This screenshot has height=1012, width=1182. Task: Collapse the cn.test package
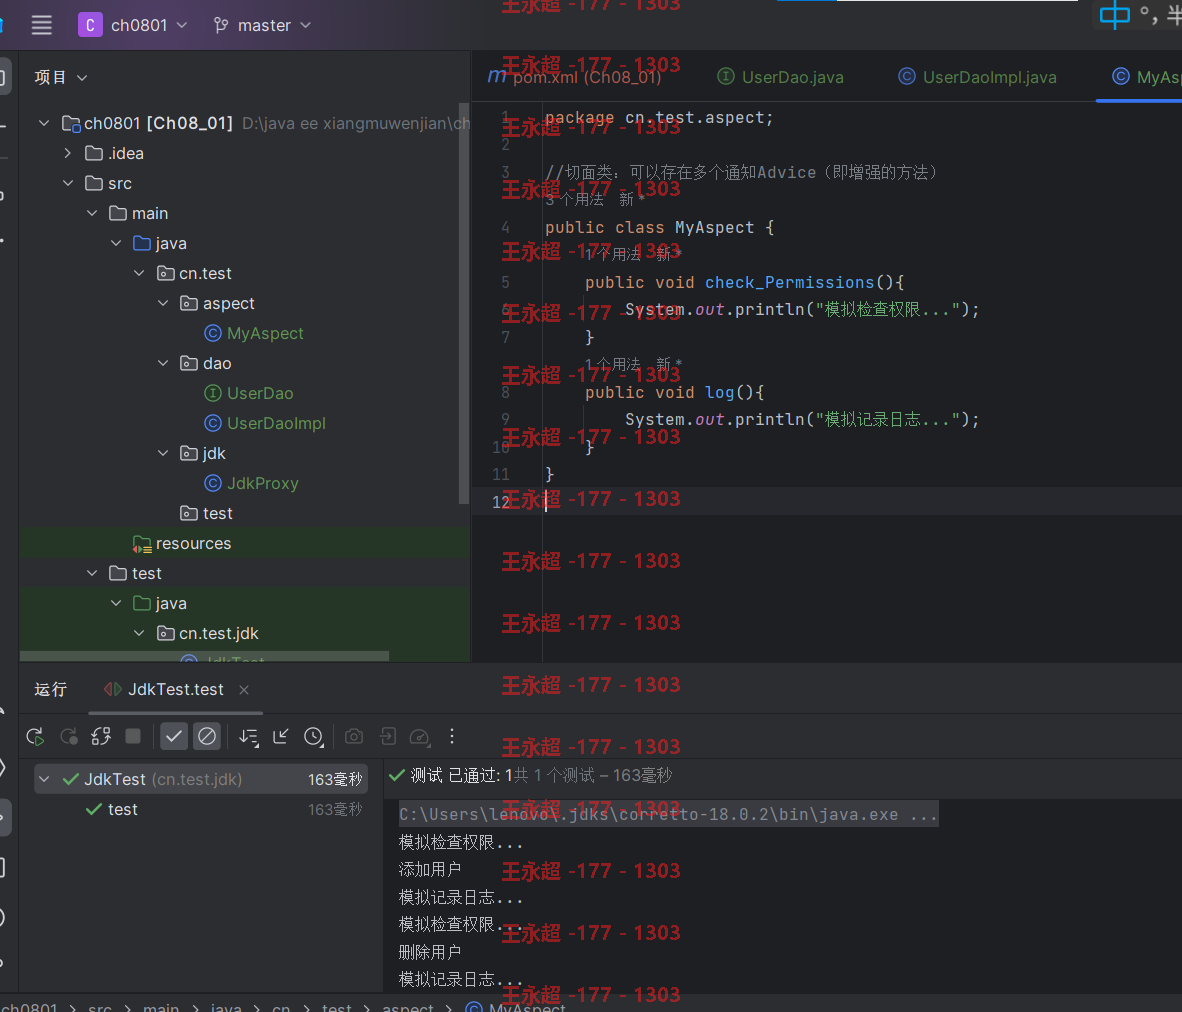(139, 273)
